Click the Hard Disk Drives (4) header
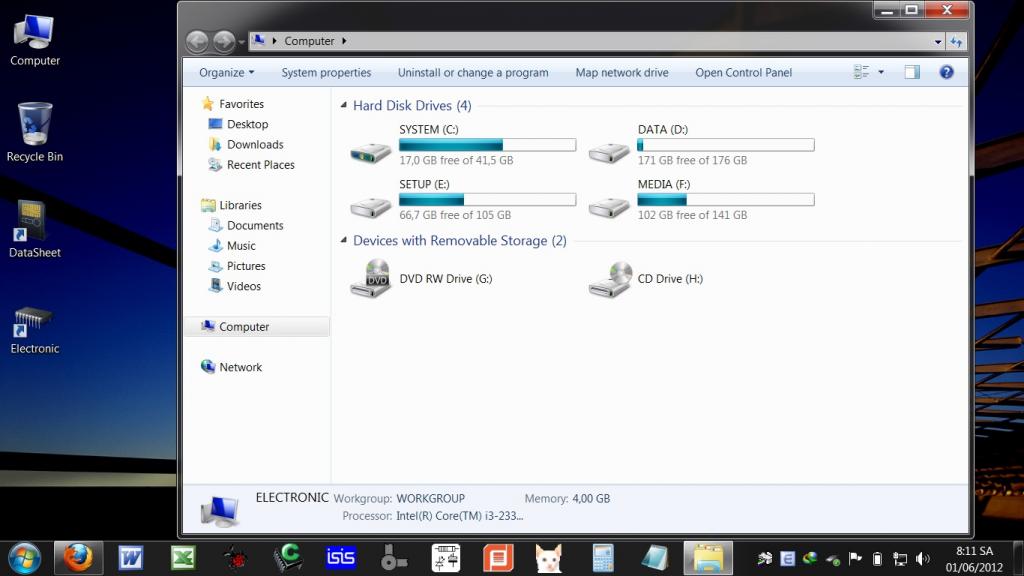This screenshot has width=1024, height=576. pyautogui.click(x=412, y=105)
